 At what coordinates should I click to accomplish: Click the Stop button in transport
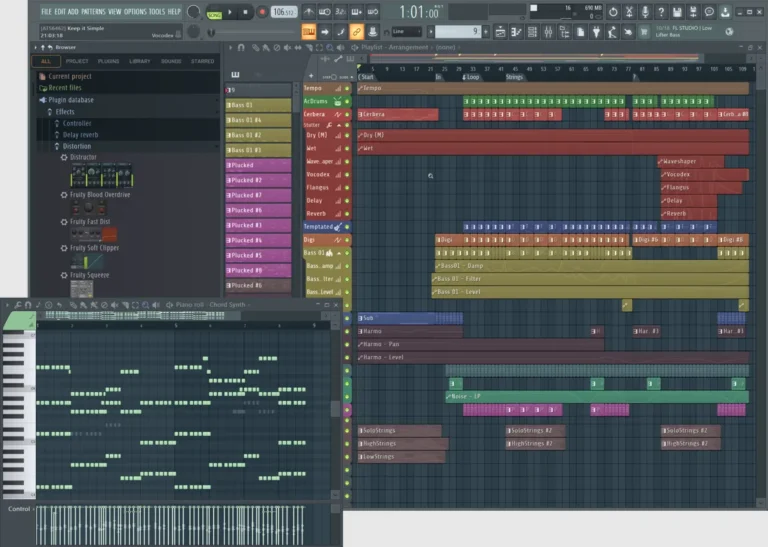pos(245,12)
